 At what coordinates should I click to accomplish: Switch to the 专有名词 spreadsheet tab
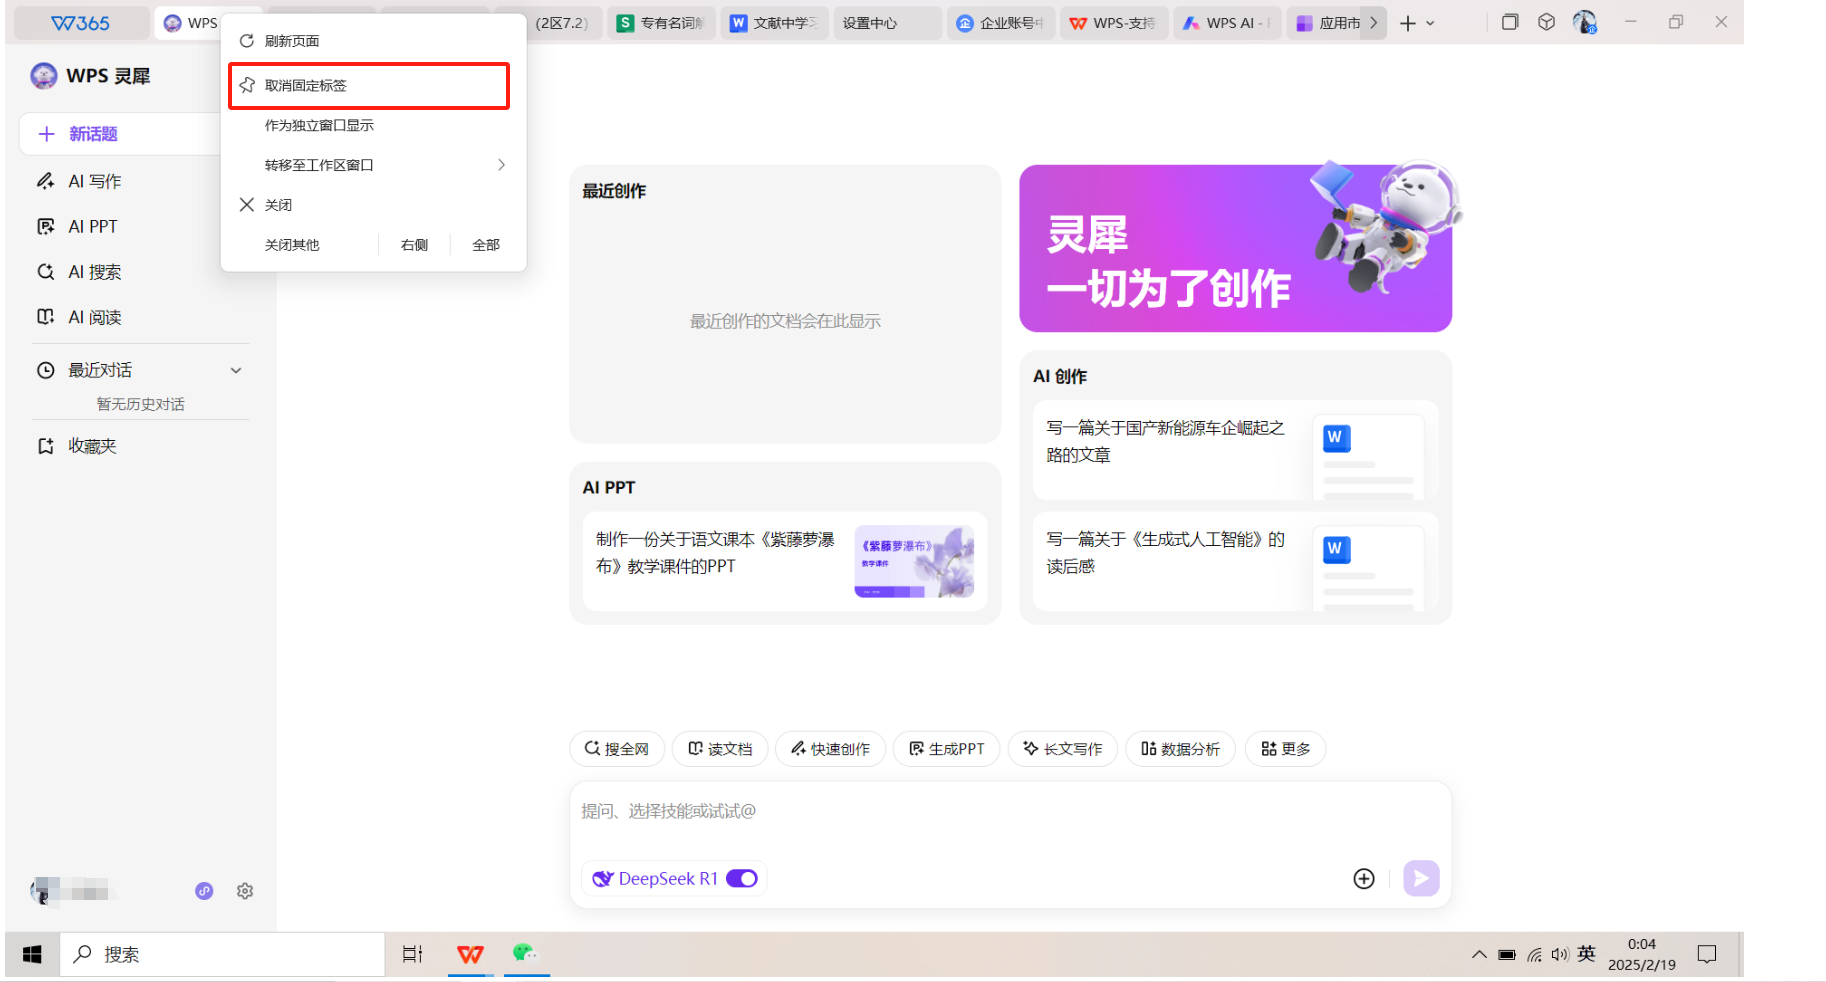(661, 23)
